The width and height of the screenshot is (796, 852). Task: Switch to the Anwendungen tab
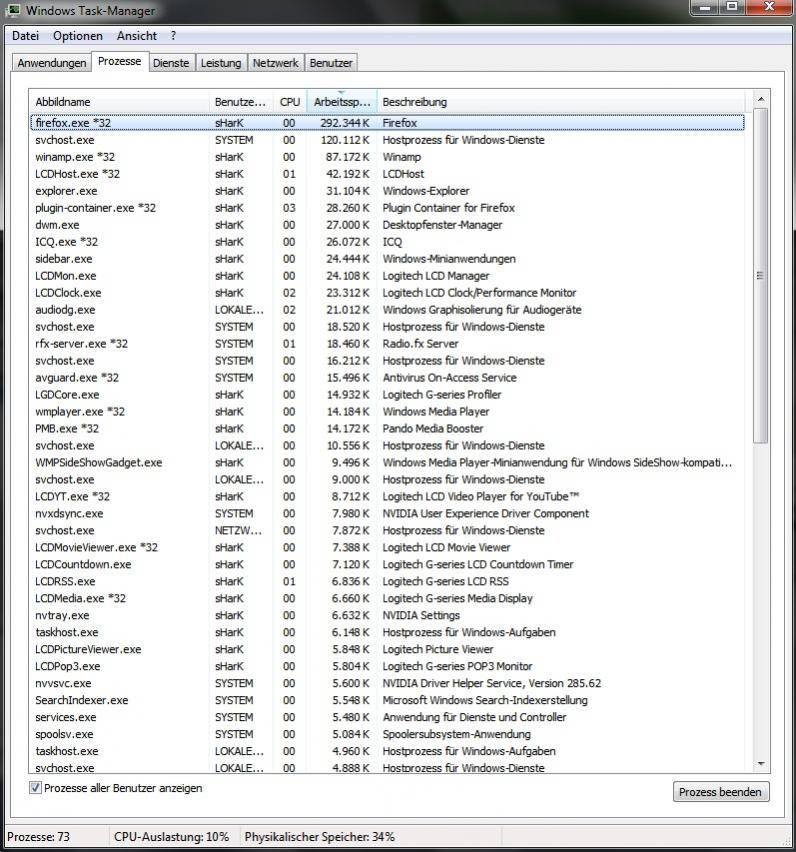(52, 63)
